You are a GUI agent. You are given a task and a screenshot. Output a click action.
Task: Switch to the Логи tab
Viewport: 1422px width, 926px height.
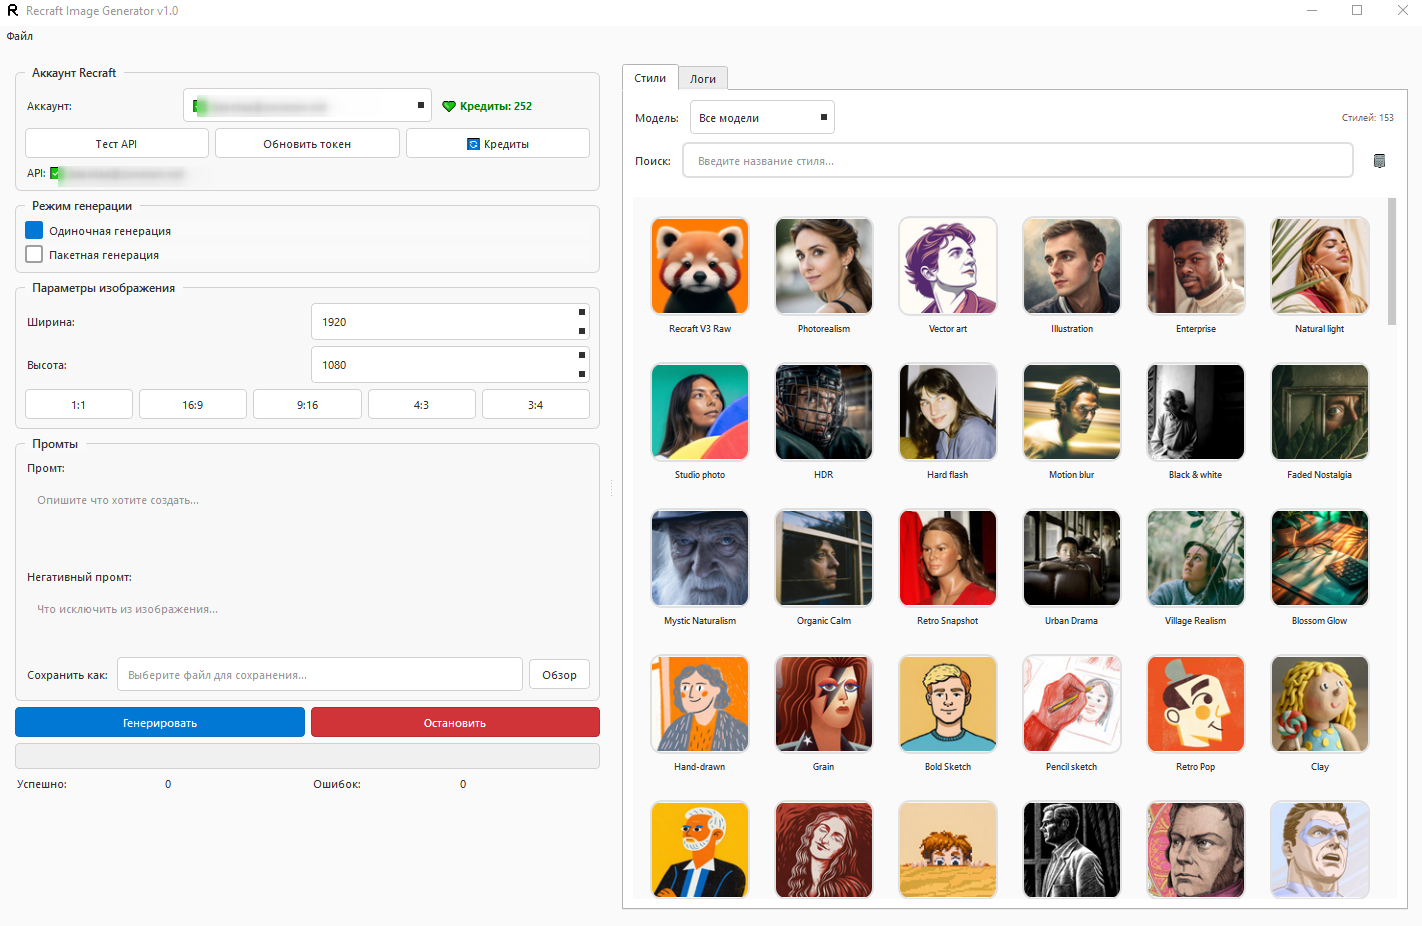[703, 78]
